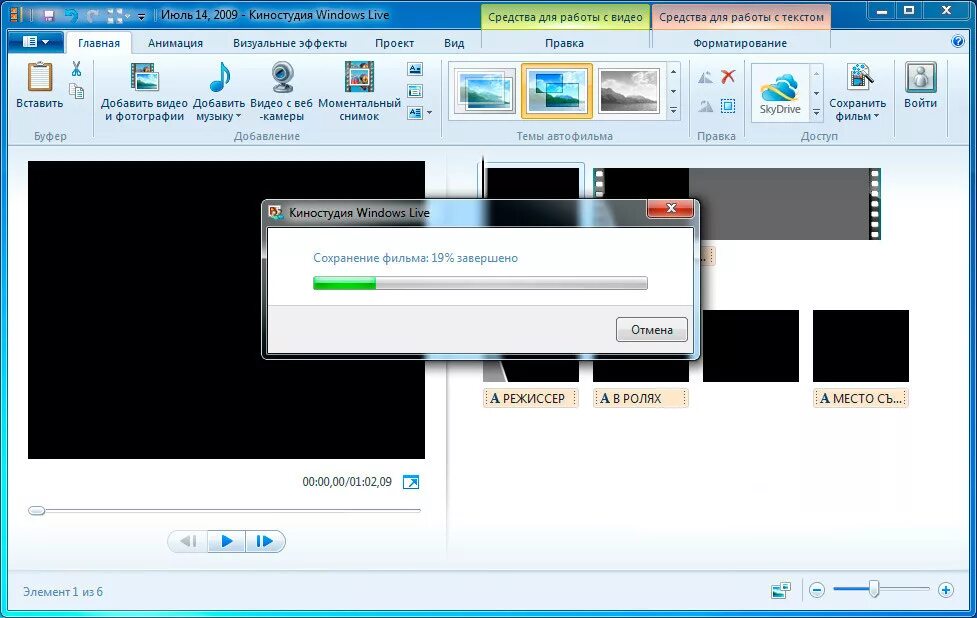This screenshot has width=977, height=618.
Task: Click the help question mark icon
Action: pos(958,42)
